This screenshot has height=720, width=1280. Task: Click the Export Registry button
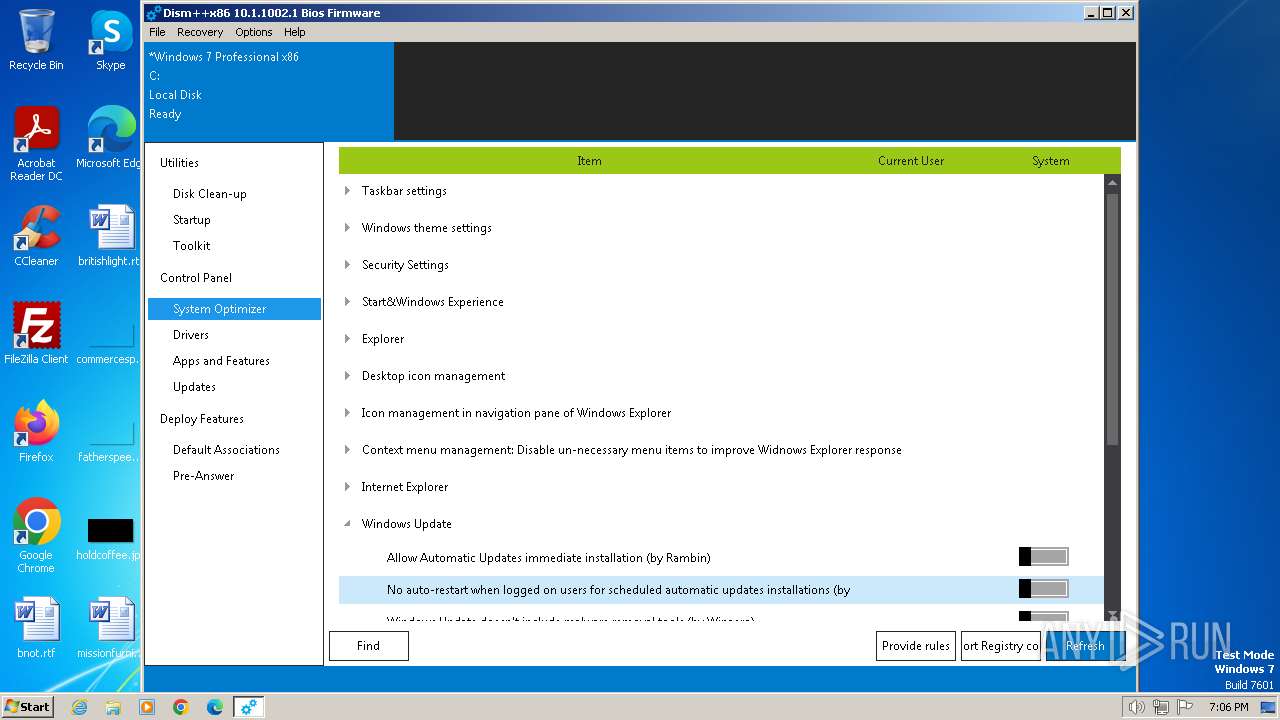click(1001, 646)
